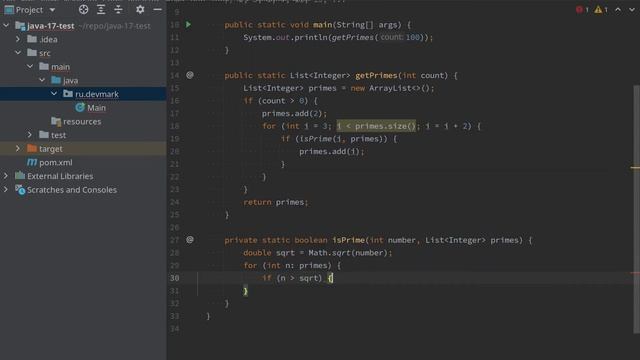Screen dimensions: 640x360
Task: Open the Project view dropdown
Action: (x=52, y=10)
